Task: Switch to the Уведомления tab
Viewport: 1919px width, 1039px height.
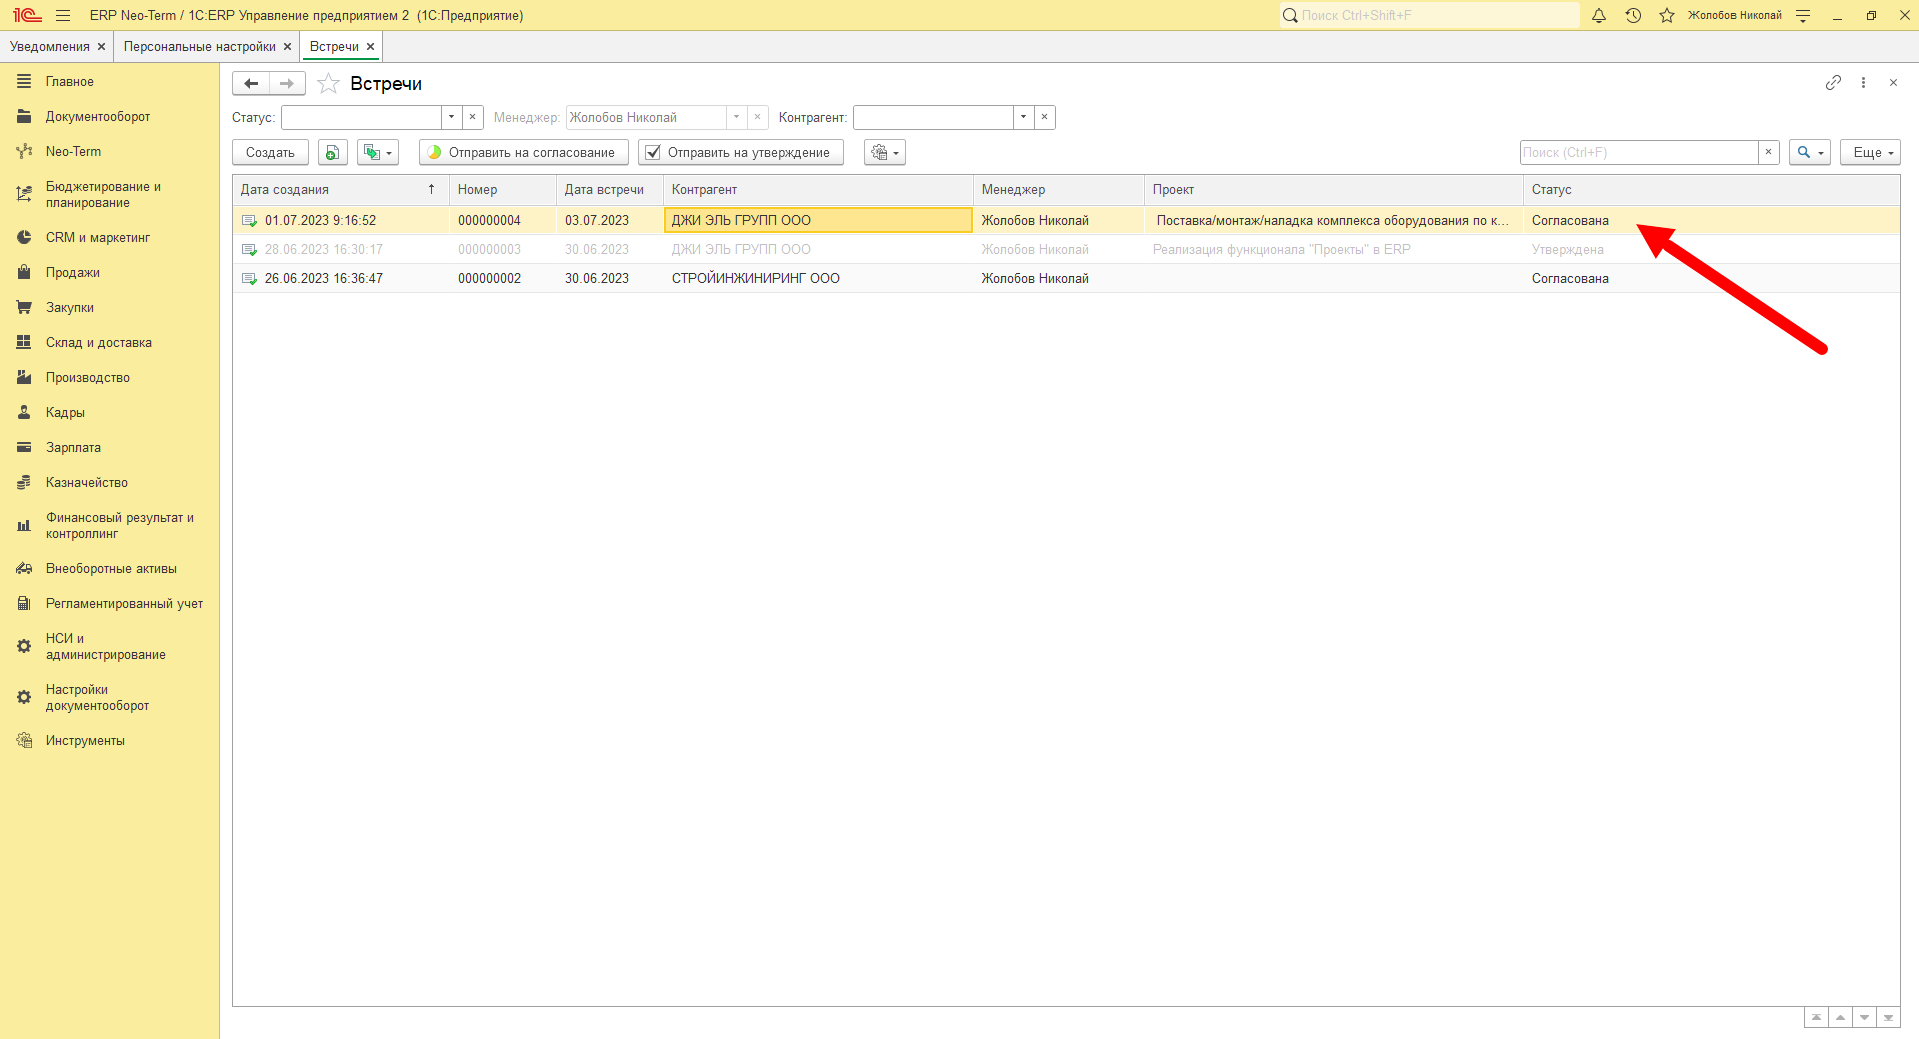Action: click(x=50, y=46)
